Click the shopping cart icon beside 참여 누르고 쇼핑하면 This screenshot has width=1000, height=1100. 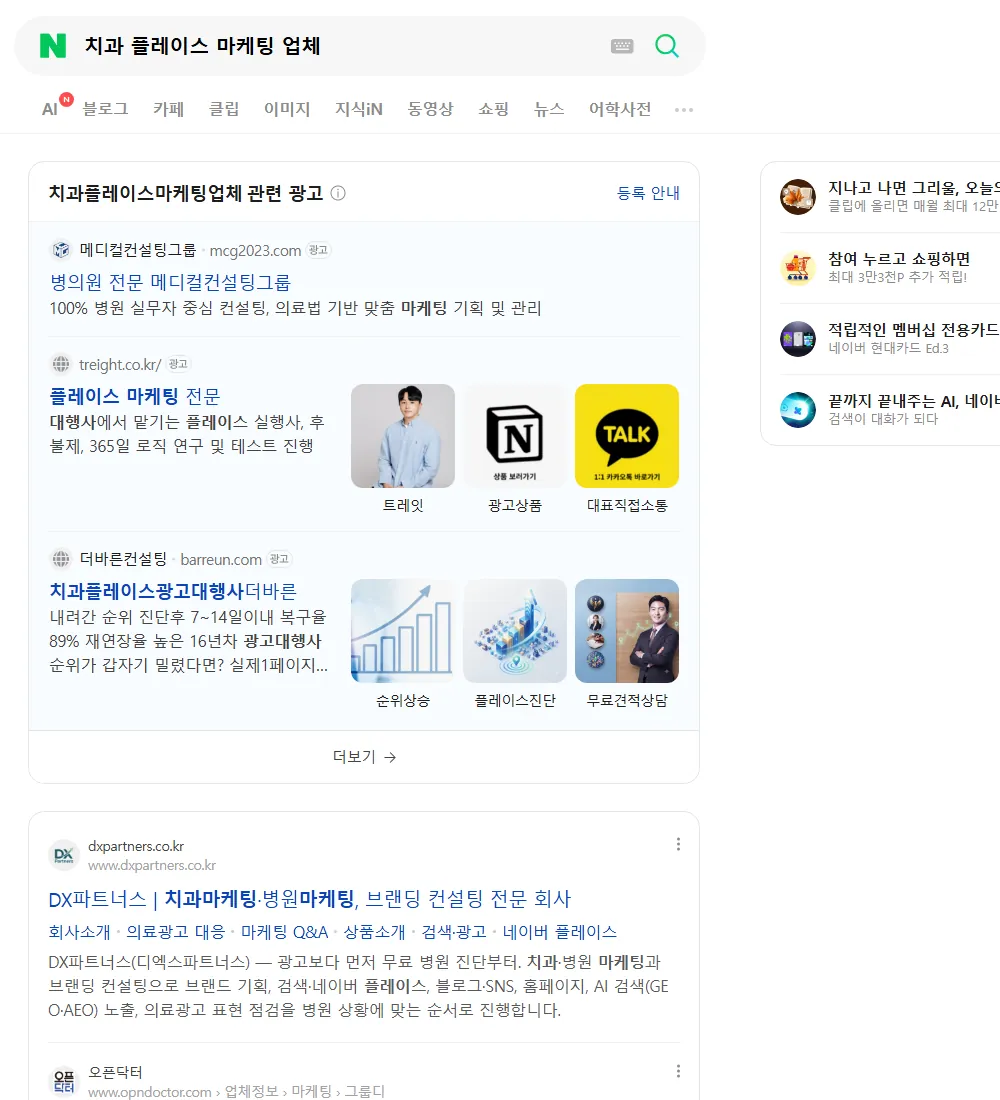[798, 268]
